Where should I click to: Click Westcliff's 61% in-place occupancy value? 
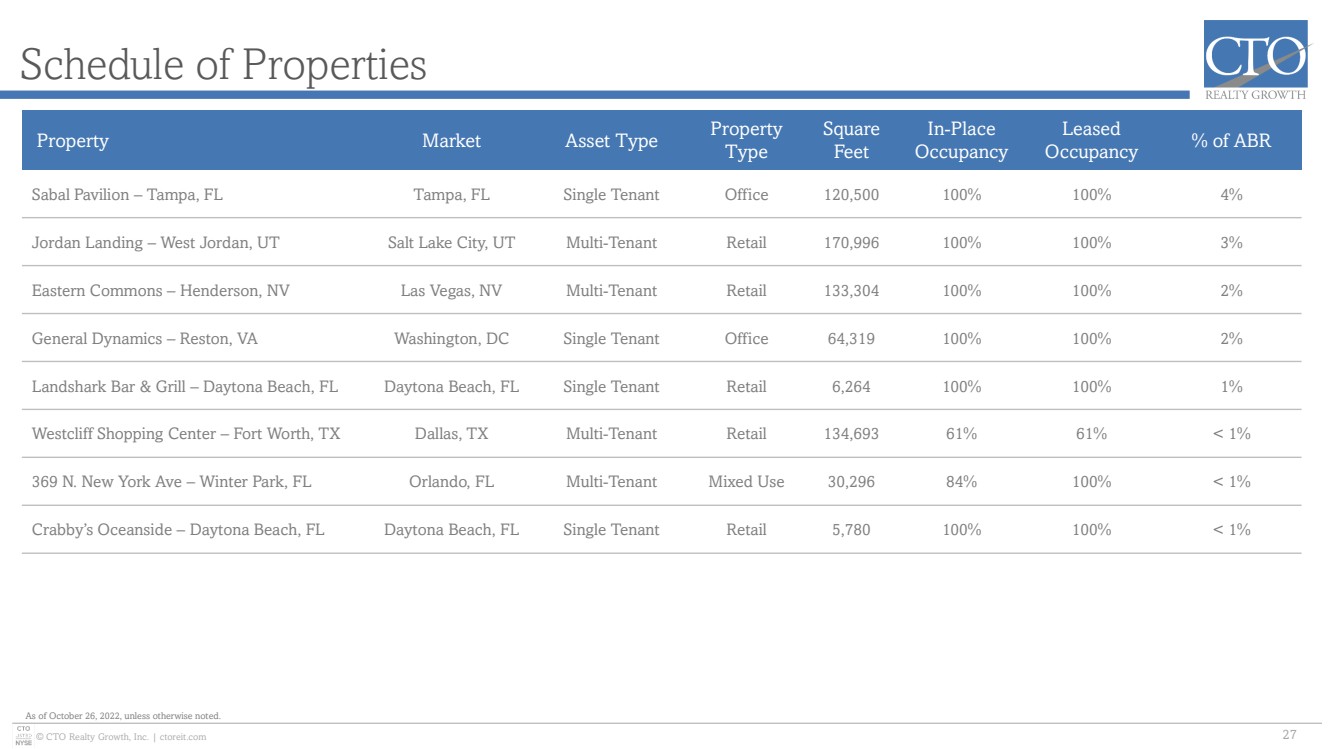click(961, 434)
